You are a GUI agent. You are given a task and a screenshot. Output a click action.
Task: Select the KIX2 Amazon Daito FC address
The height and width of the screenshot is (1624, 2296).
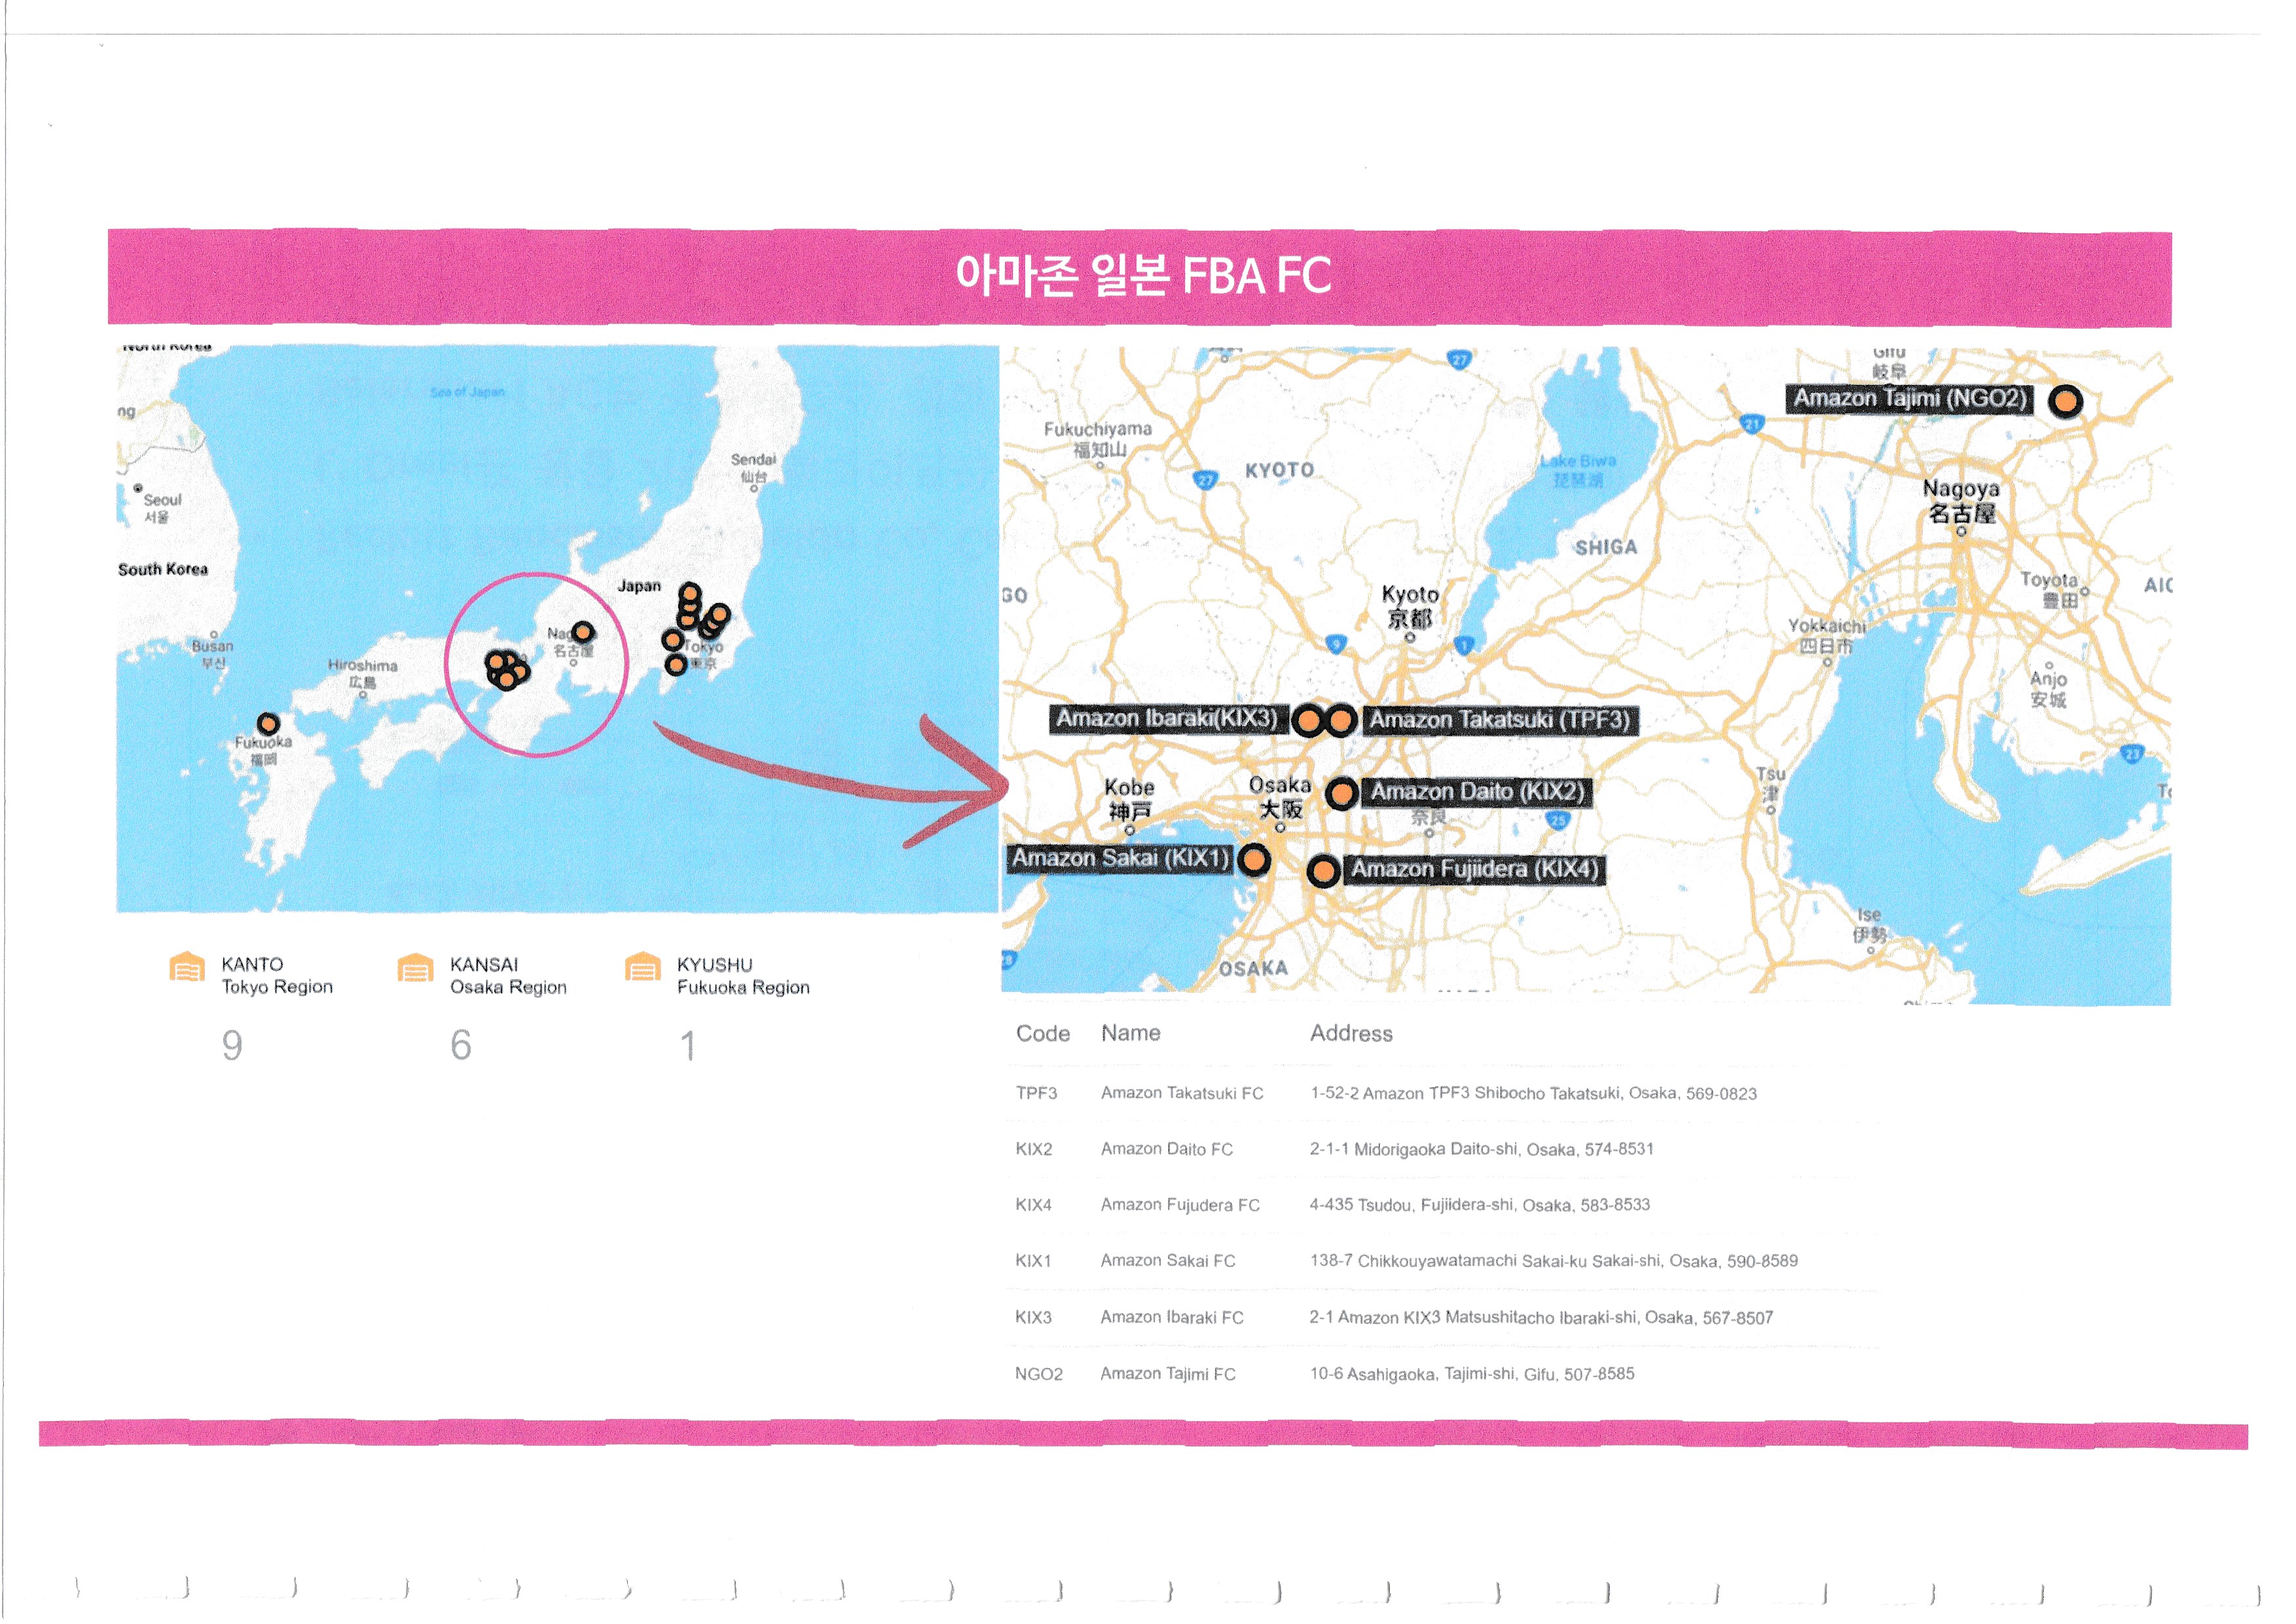point(1481,1149)
